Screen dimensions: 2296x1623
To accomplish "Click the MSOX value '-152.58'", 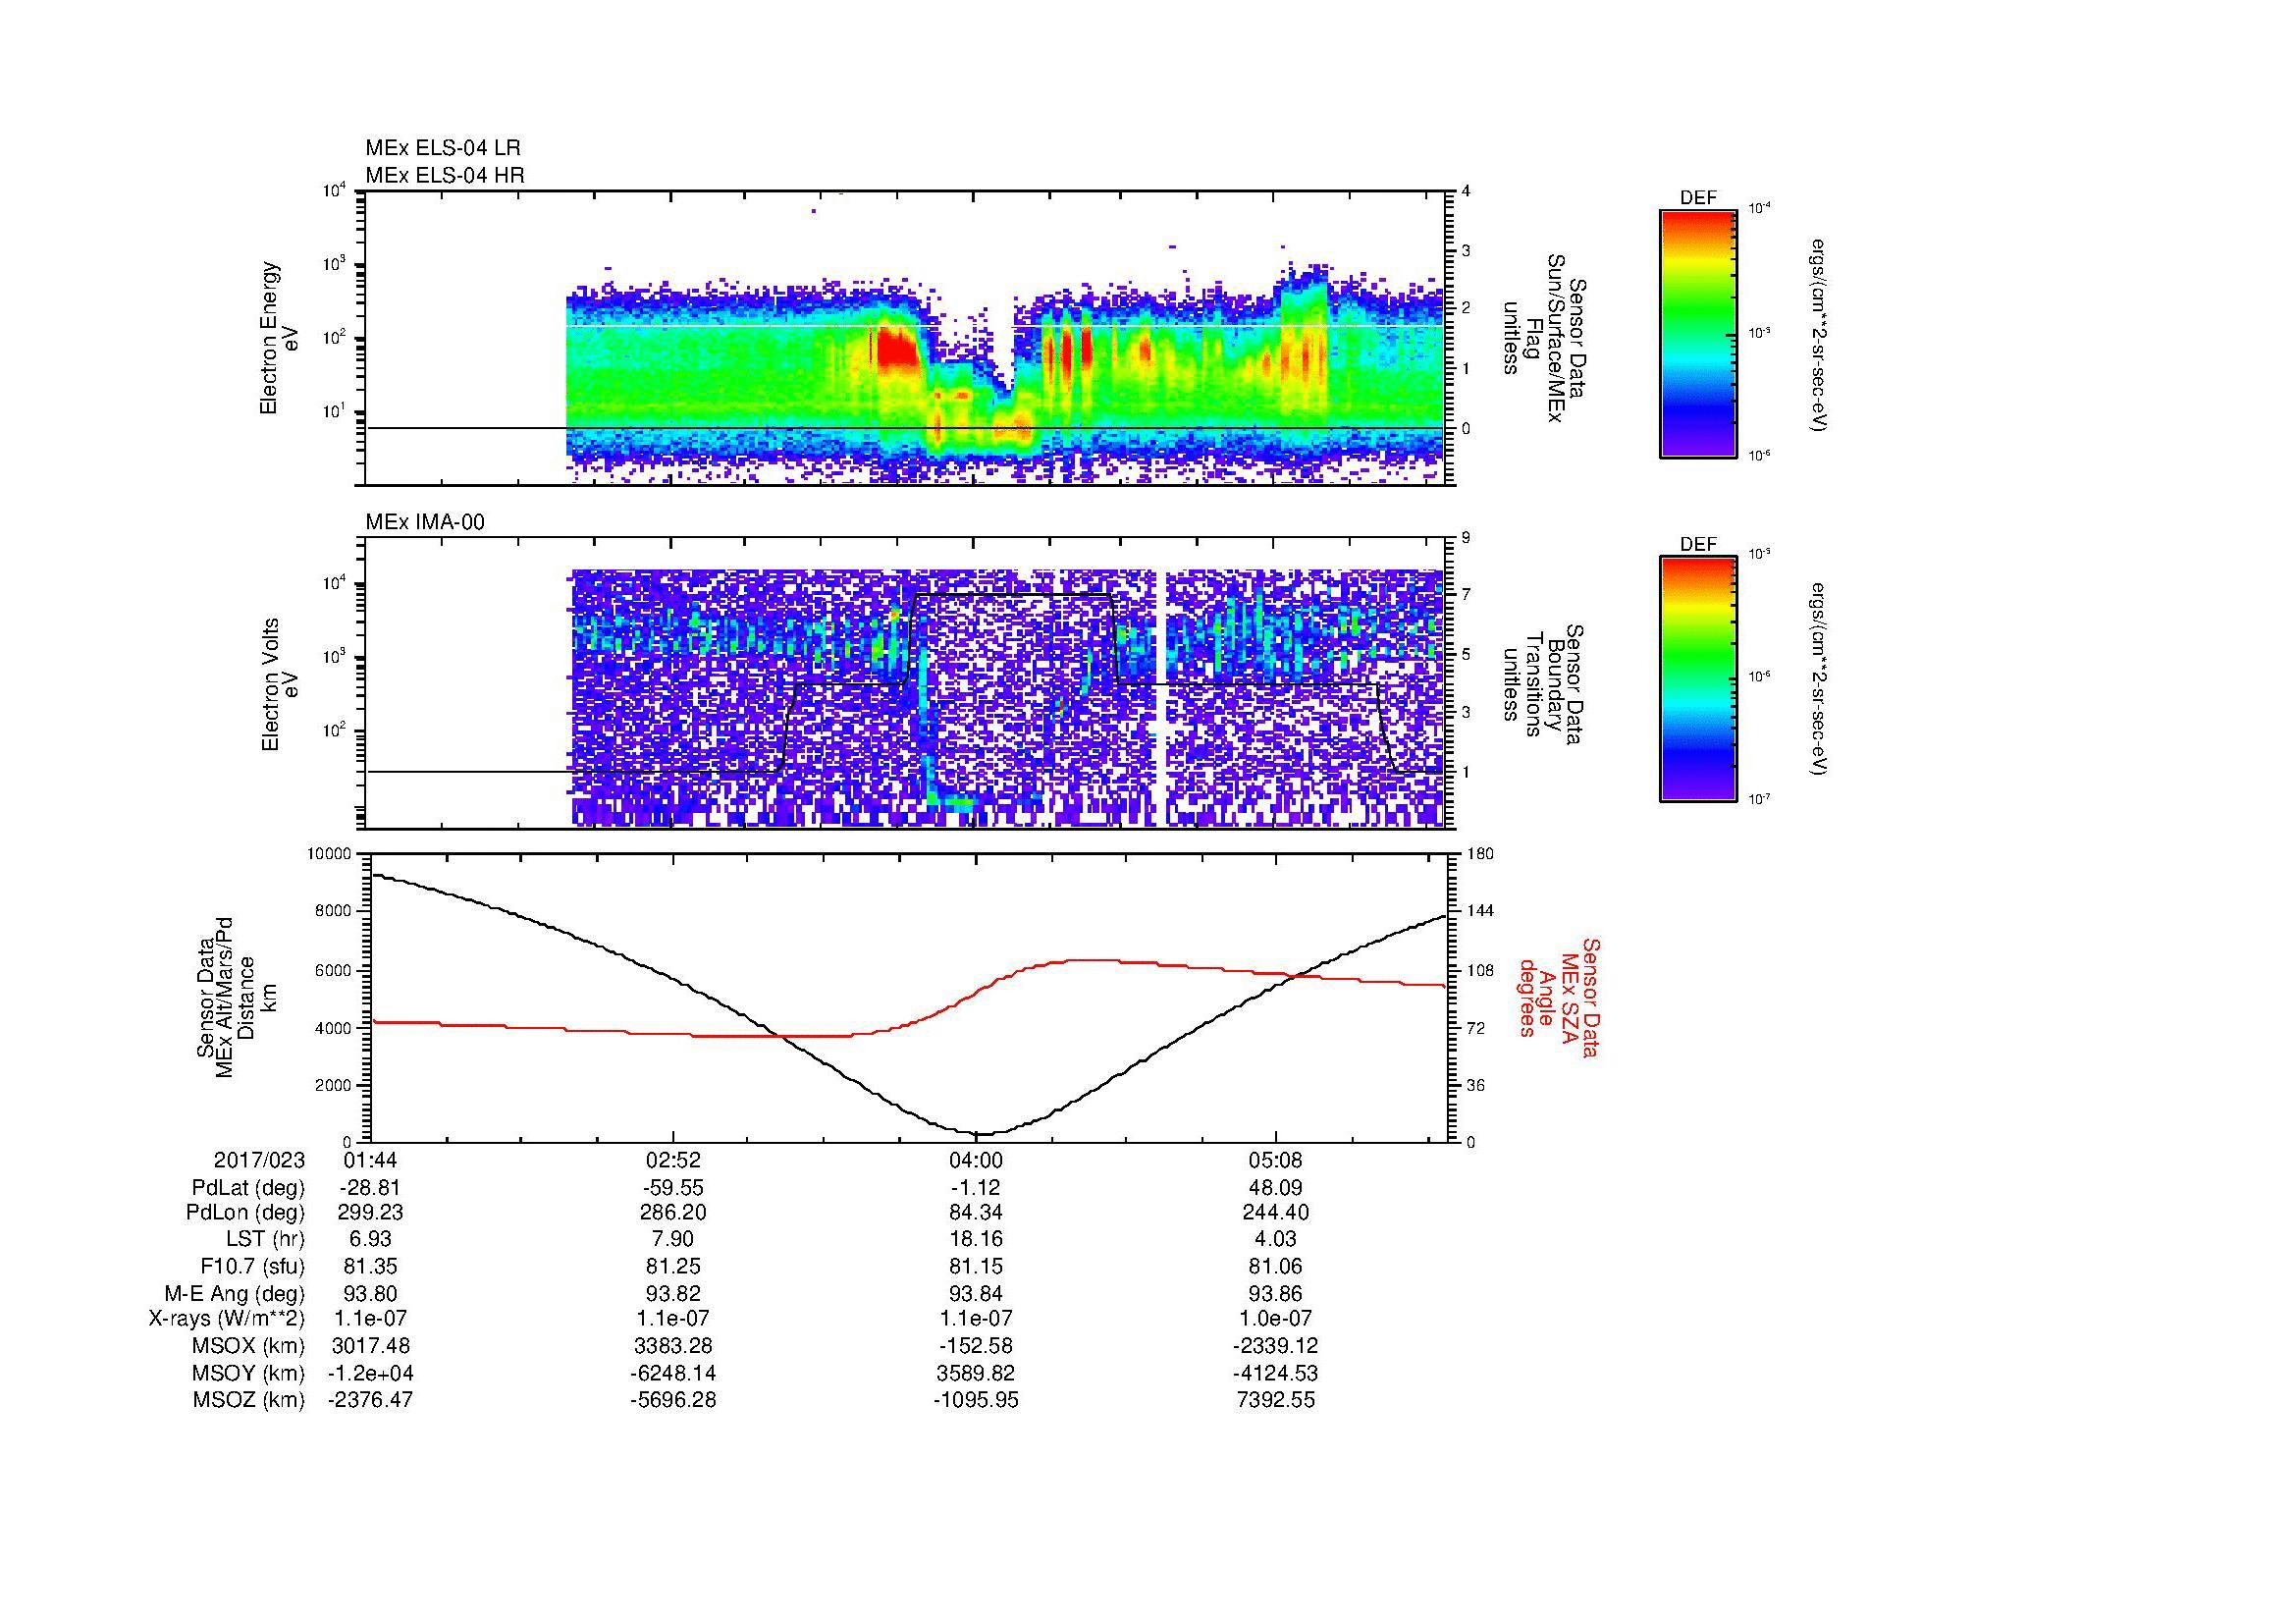I will (x=975, y=1346).
